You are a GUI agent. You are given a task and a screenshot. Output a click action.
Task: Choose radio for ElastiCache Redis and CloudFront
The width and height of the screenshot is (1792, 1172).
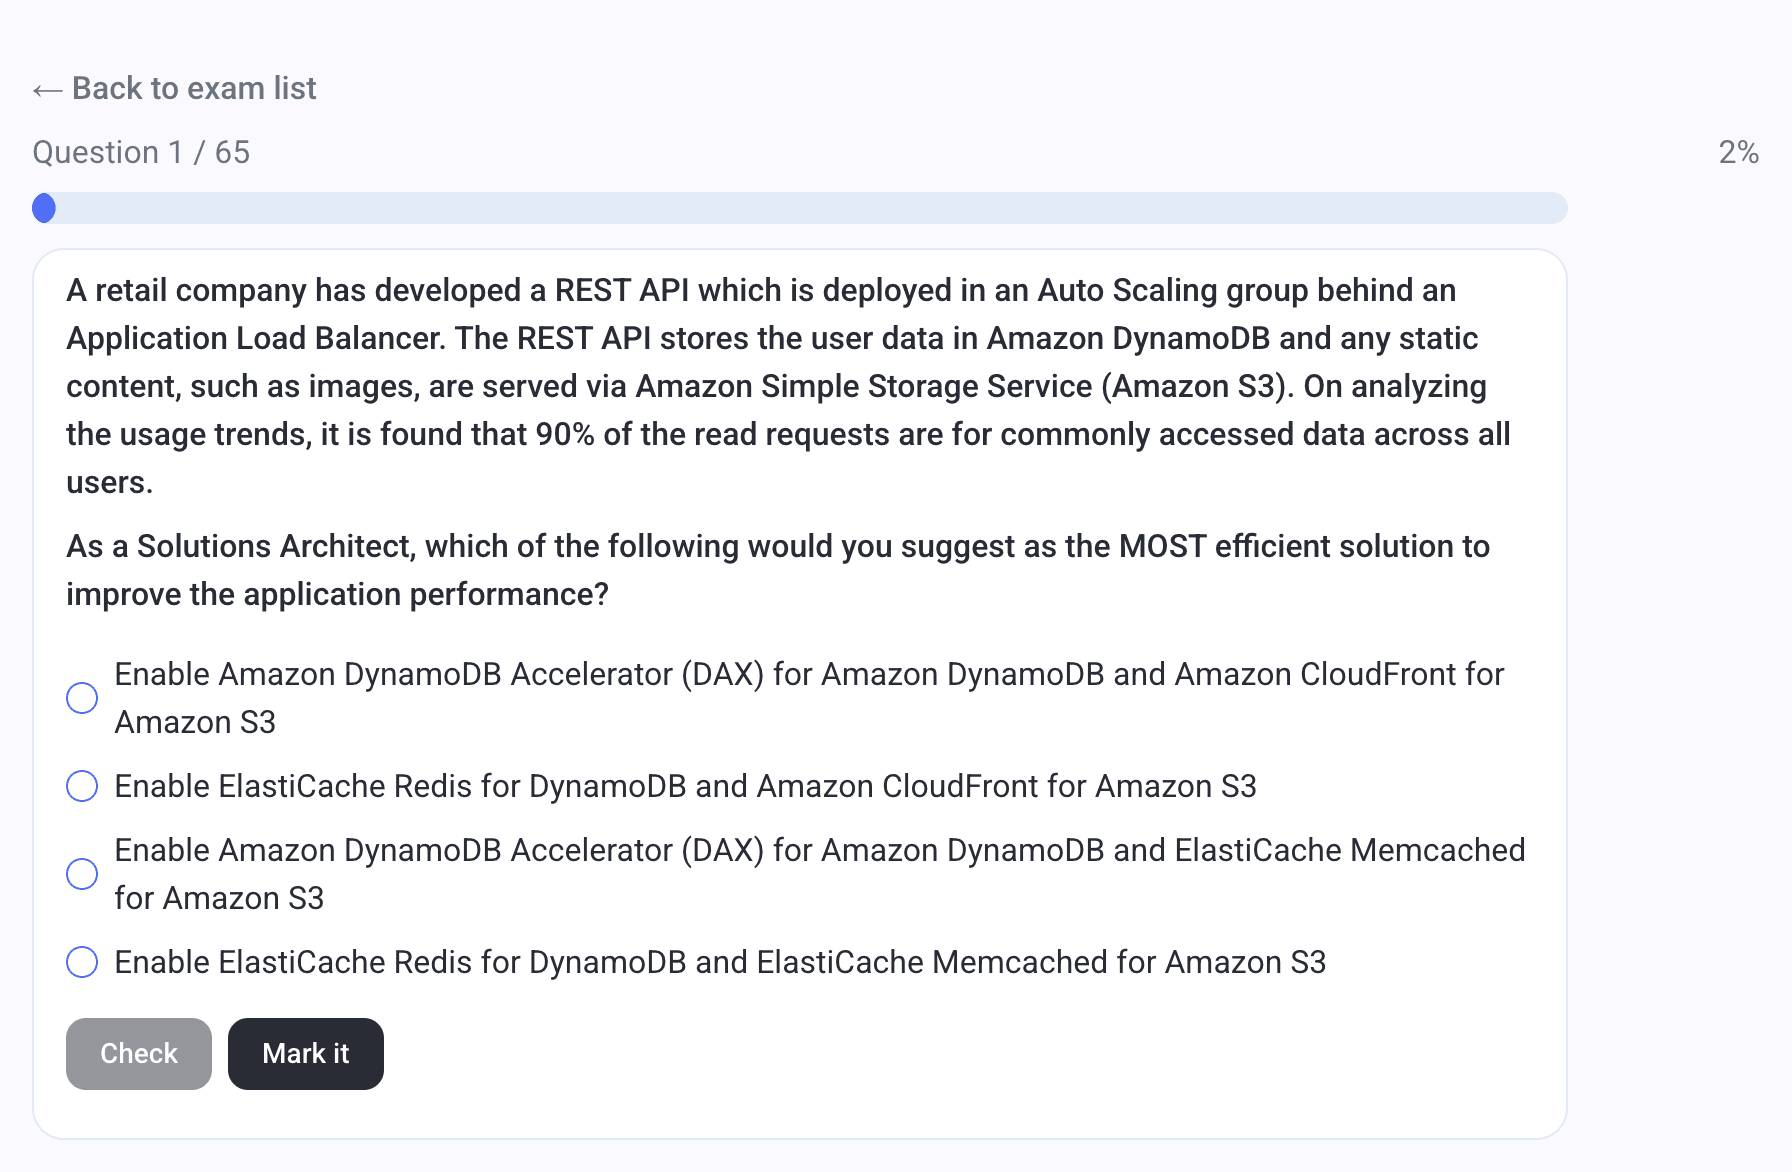tap(82, 786)
